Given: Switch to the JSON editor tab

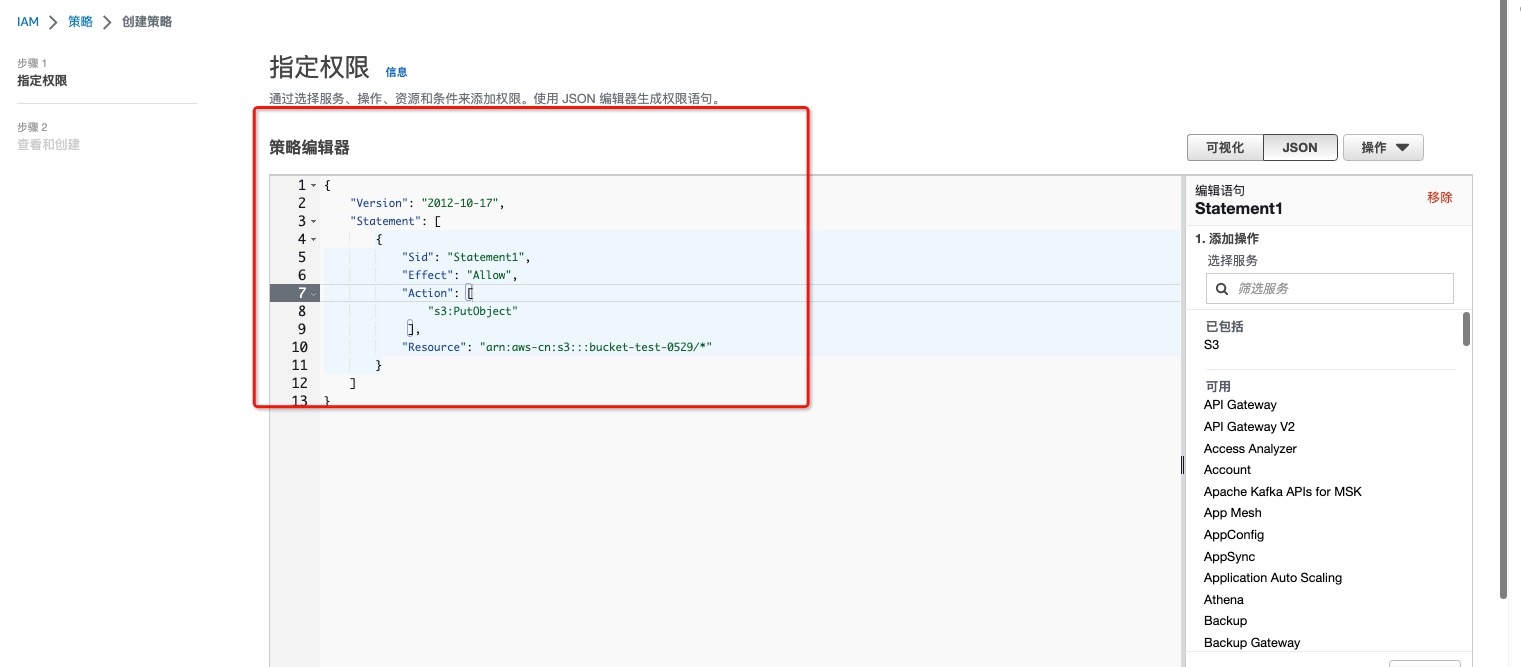Looking at the screenshot, I should pyautogui.click(x=1300, y=147).
